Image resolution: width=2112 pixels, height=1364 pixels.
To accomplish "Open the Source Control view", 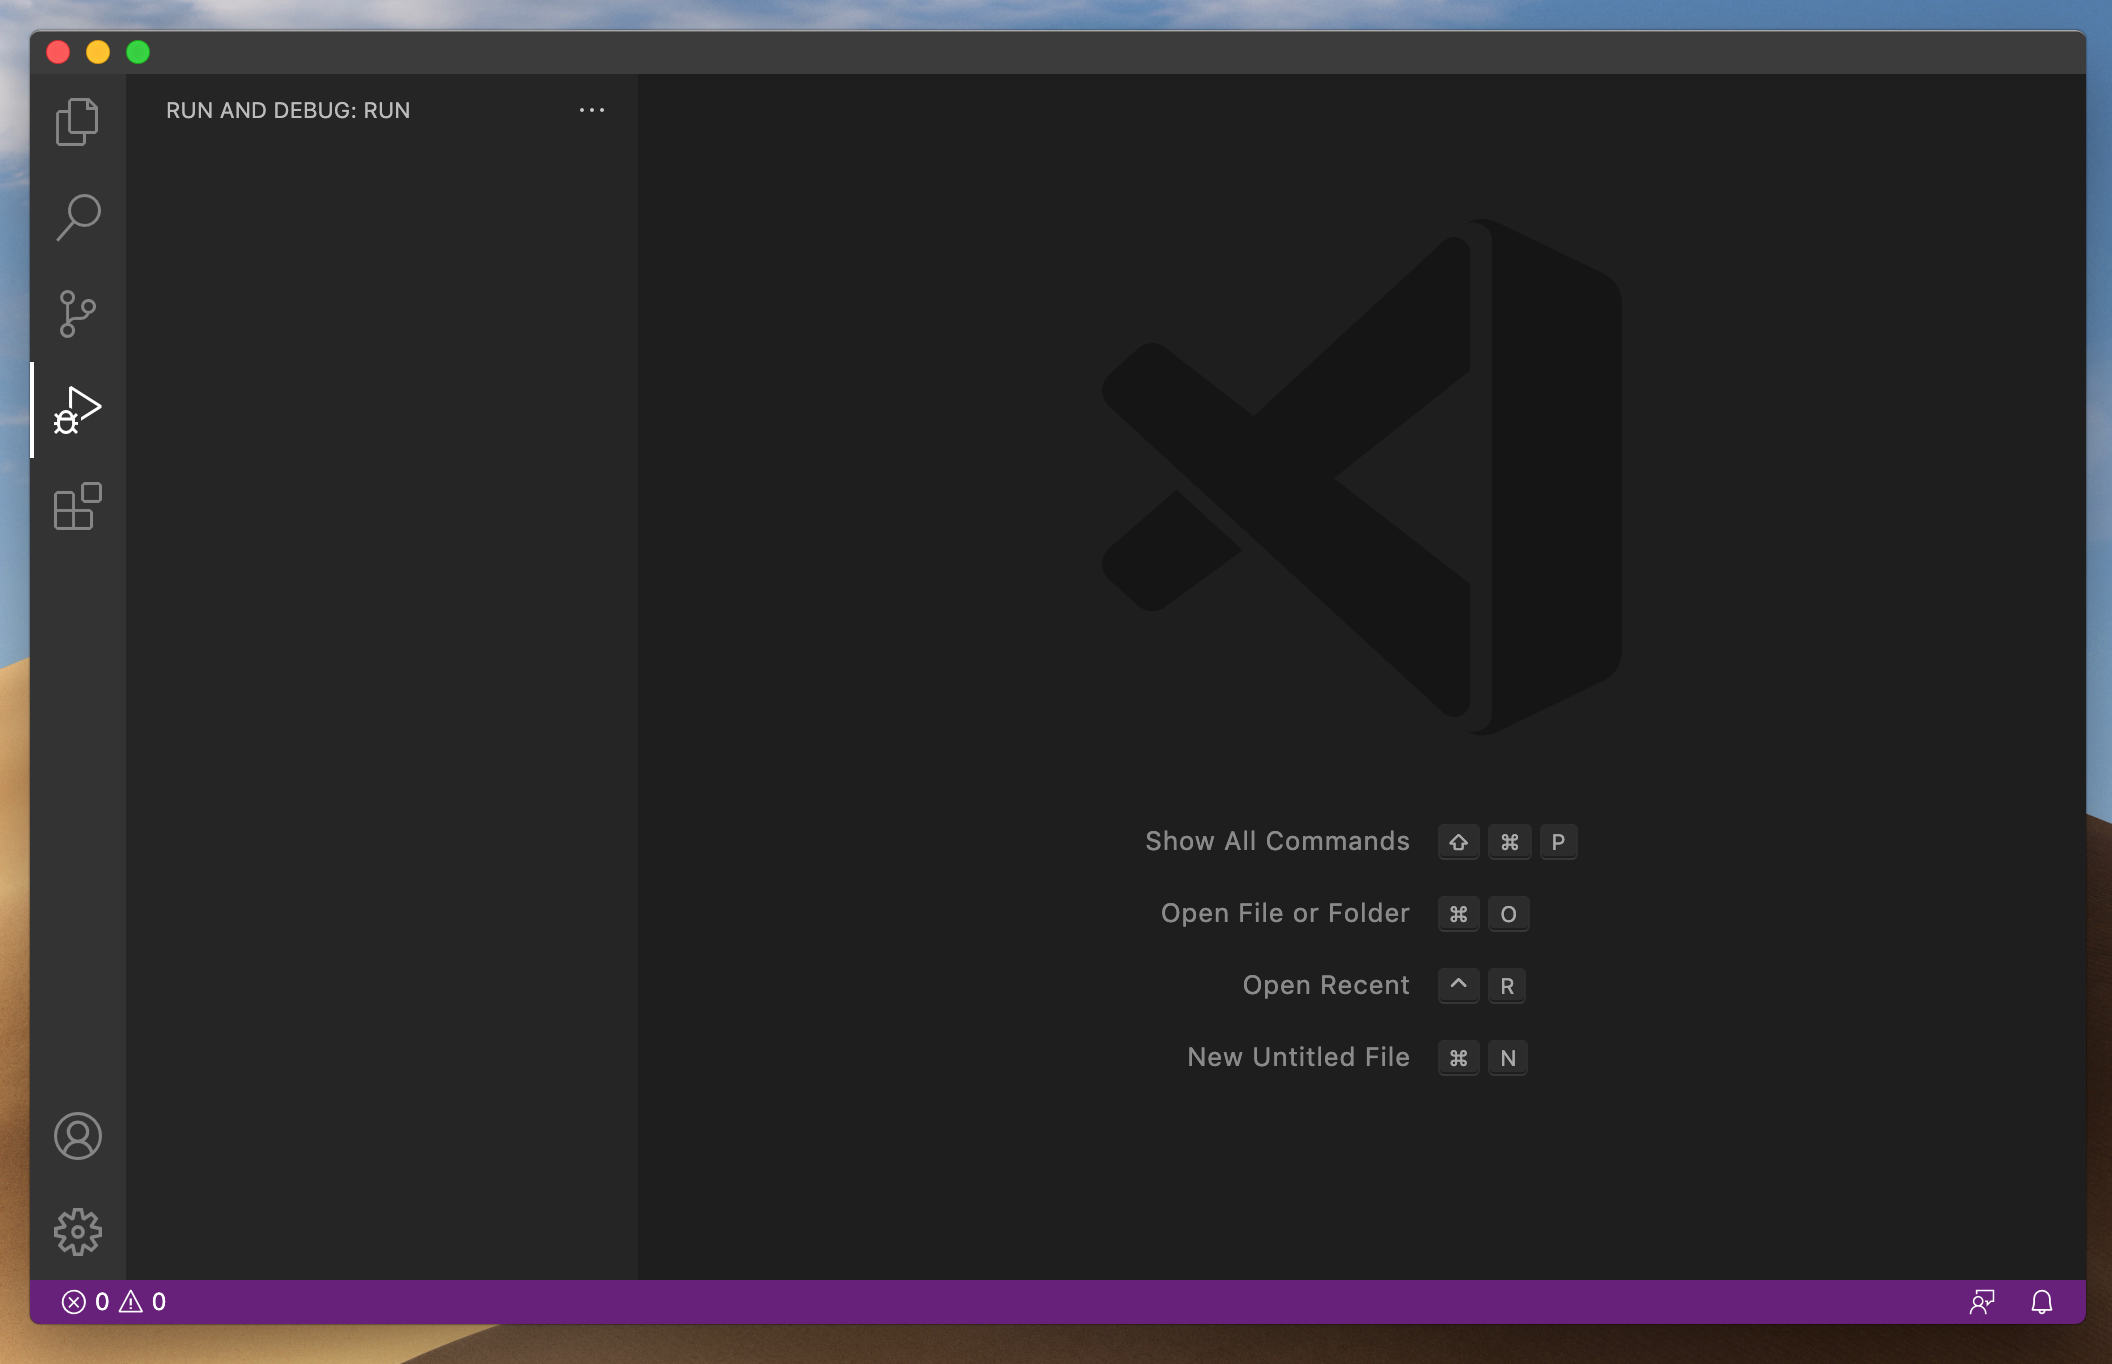I will [x=78, y=313].
